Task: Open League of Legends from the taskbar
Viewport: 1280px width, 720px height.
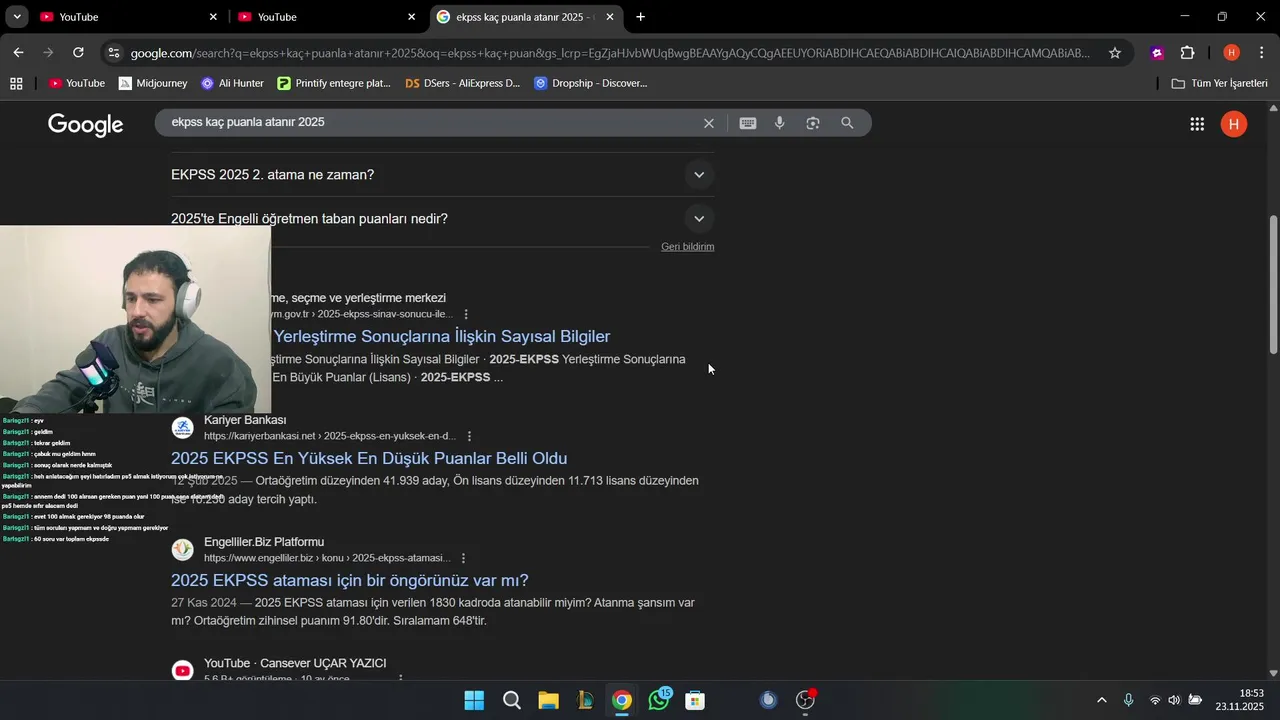Action: [x=585, y=700]
